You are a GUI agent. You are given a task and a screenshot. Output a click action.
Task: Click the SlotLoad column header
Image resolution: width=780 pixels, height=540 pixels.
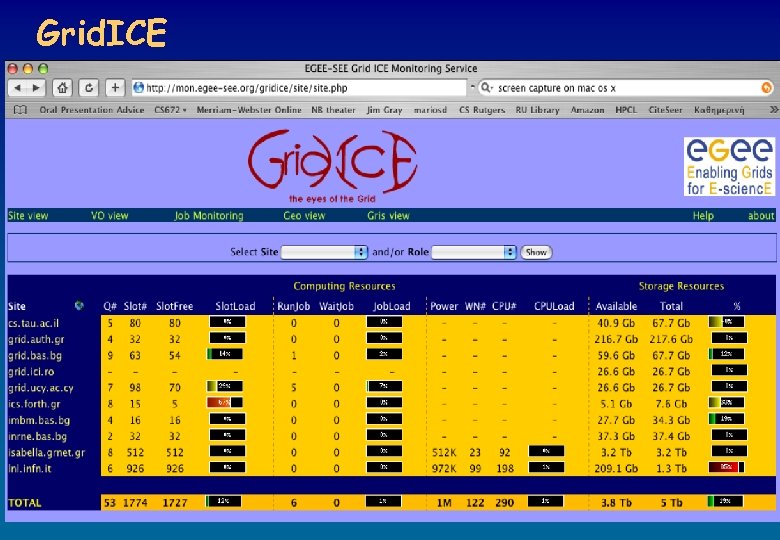click(x=235, y=306)
